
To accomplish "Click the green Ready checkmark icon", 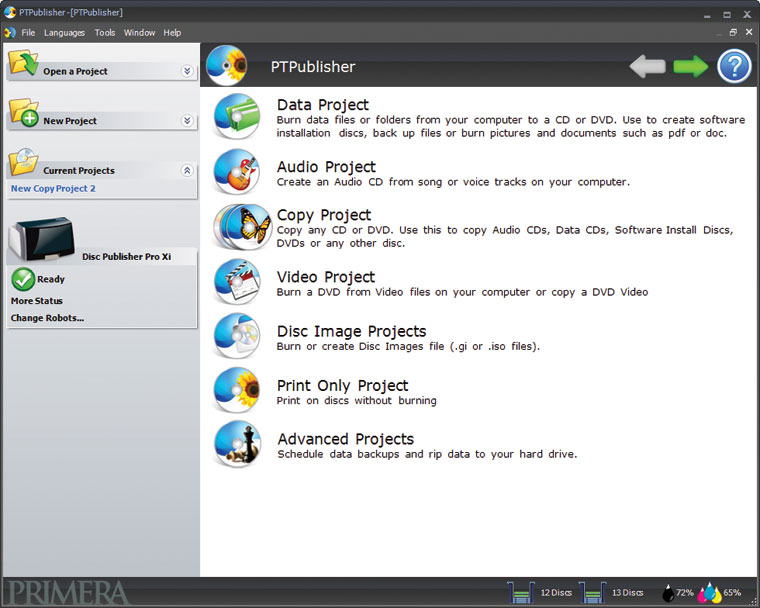I will [23, 279].
